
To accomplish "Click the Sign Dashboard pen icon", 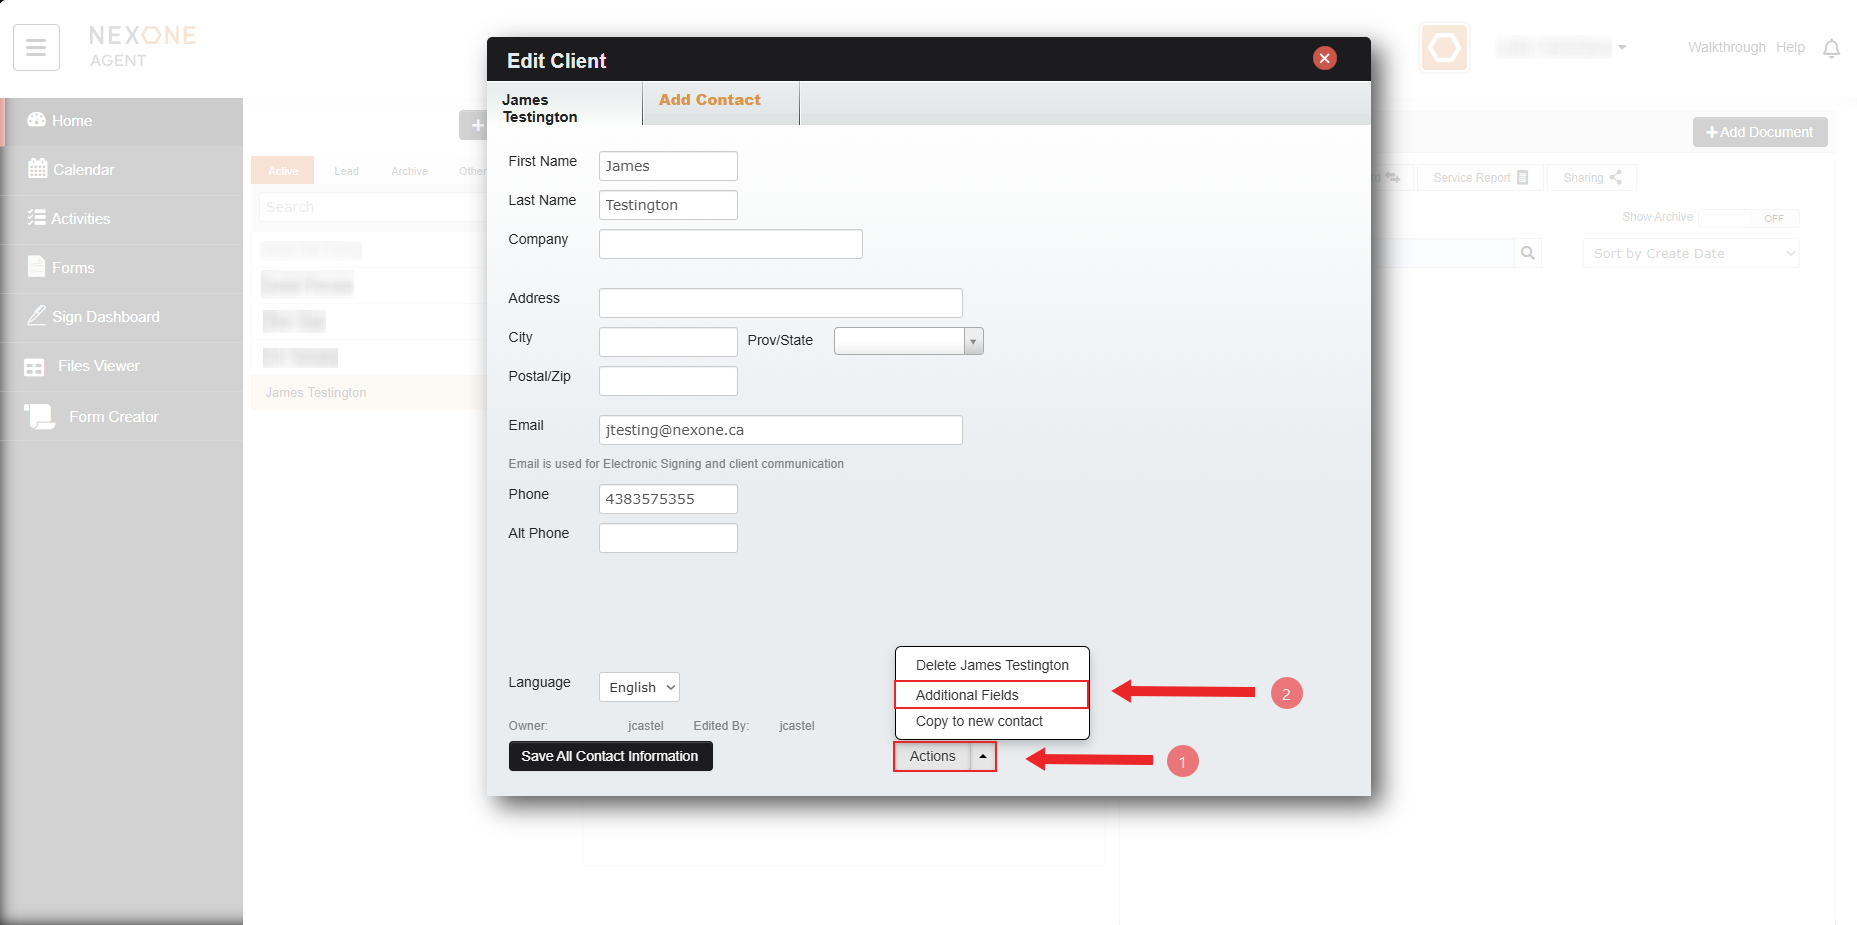I will (x=36, y=316).
